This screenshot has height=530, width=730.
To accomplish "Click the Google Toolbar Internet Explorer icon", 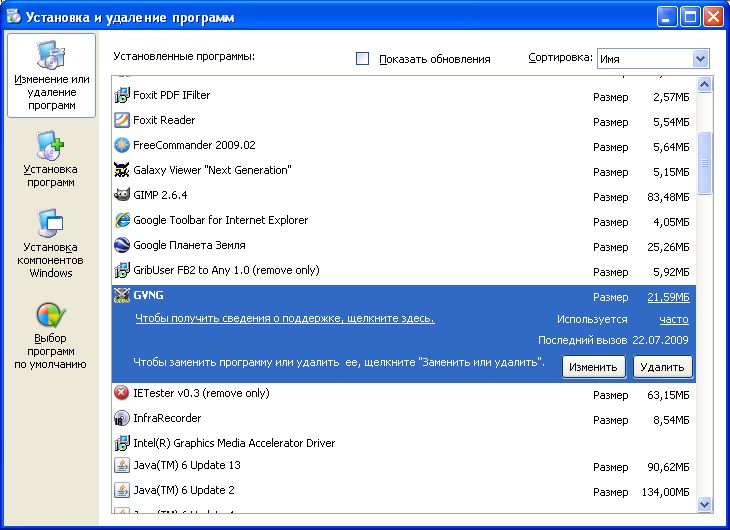I will [122, 220].
